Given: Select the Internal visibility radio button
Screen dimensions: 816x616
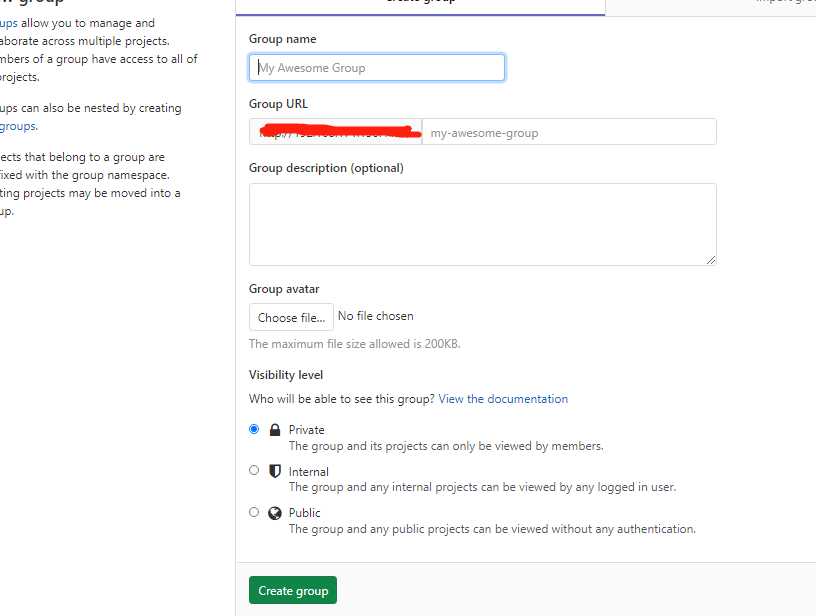Looking at the screenshot, I should coord(254,470).
